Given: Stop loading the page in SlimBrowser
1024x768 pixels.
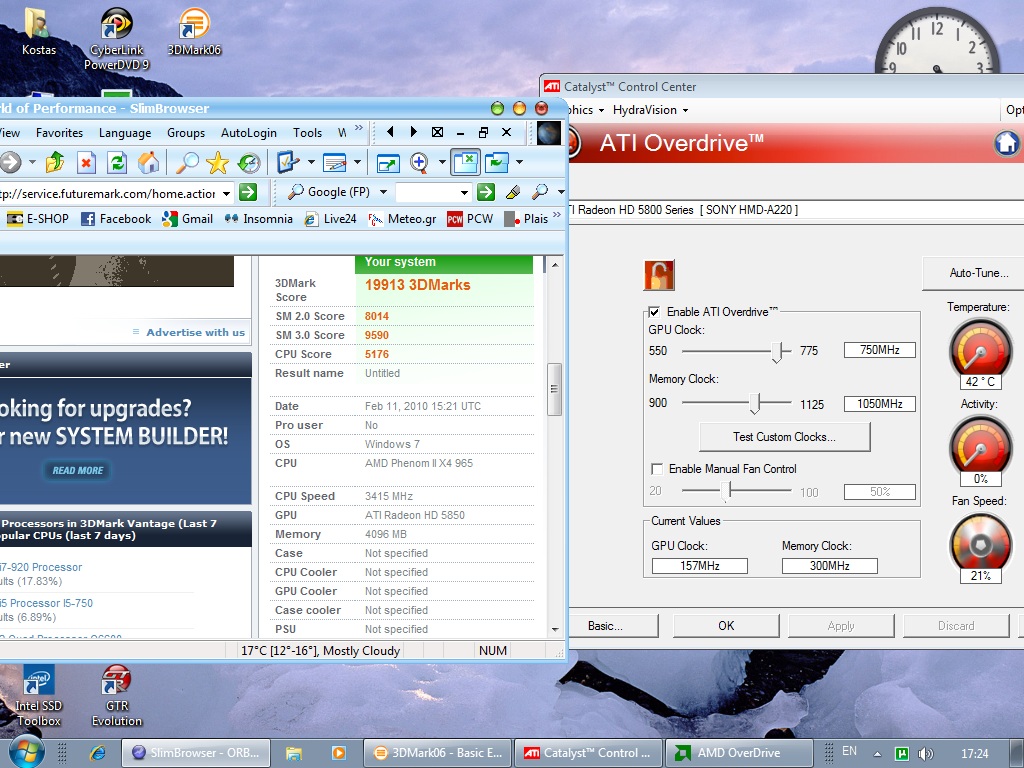Looking at the screenshot, I should point(86,162).
